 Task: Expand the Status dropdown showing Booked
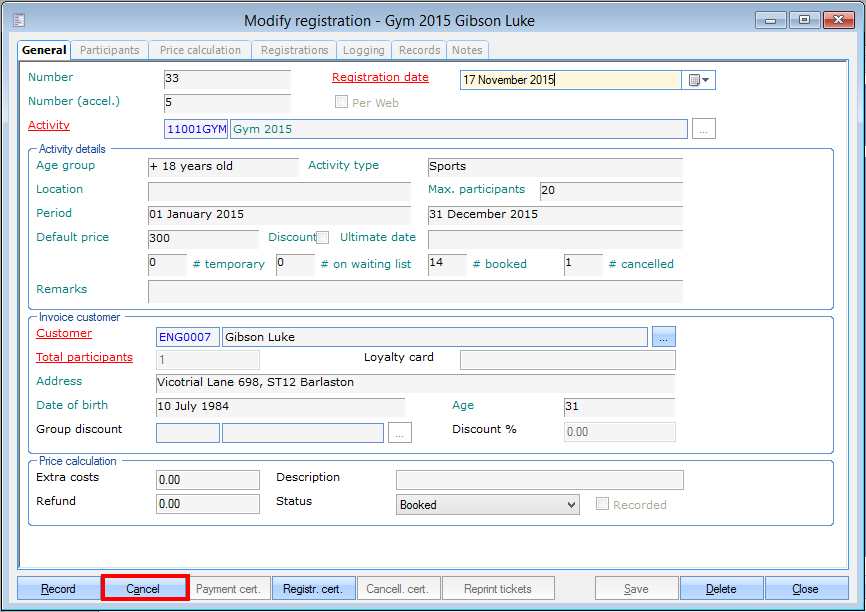(x=569, y=505)
